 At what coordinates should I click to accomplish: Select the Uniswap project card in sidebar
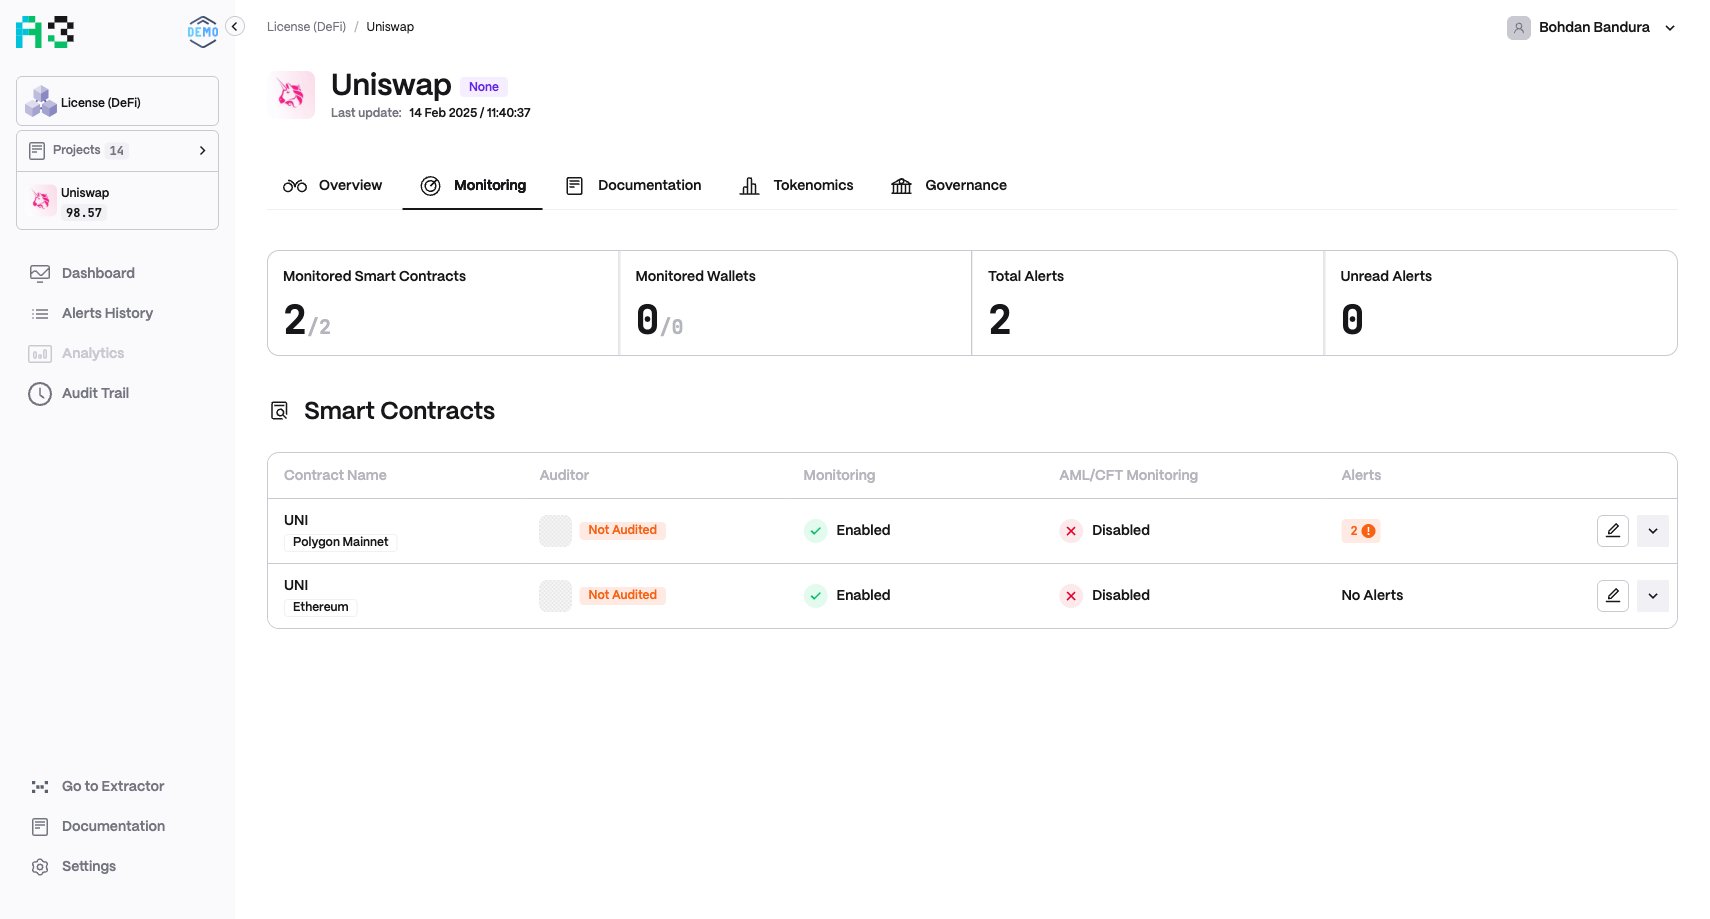[x=117, y=201]
